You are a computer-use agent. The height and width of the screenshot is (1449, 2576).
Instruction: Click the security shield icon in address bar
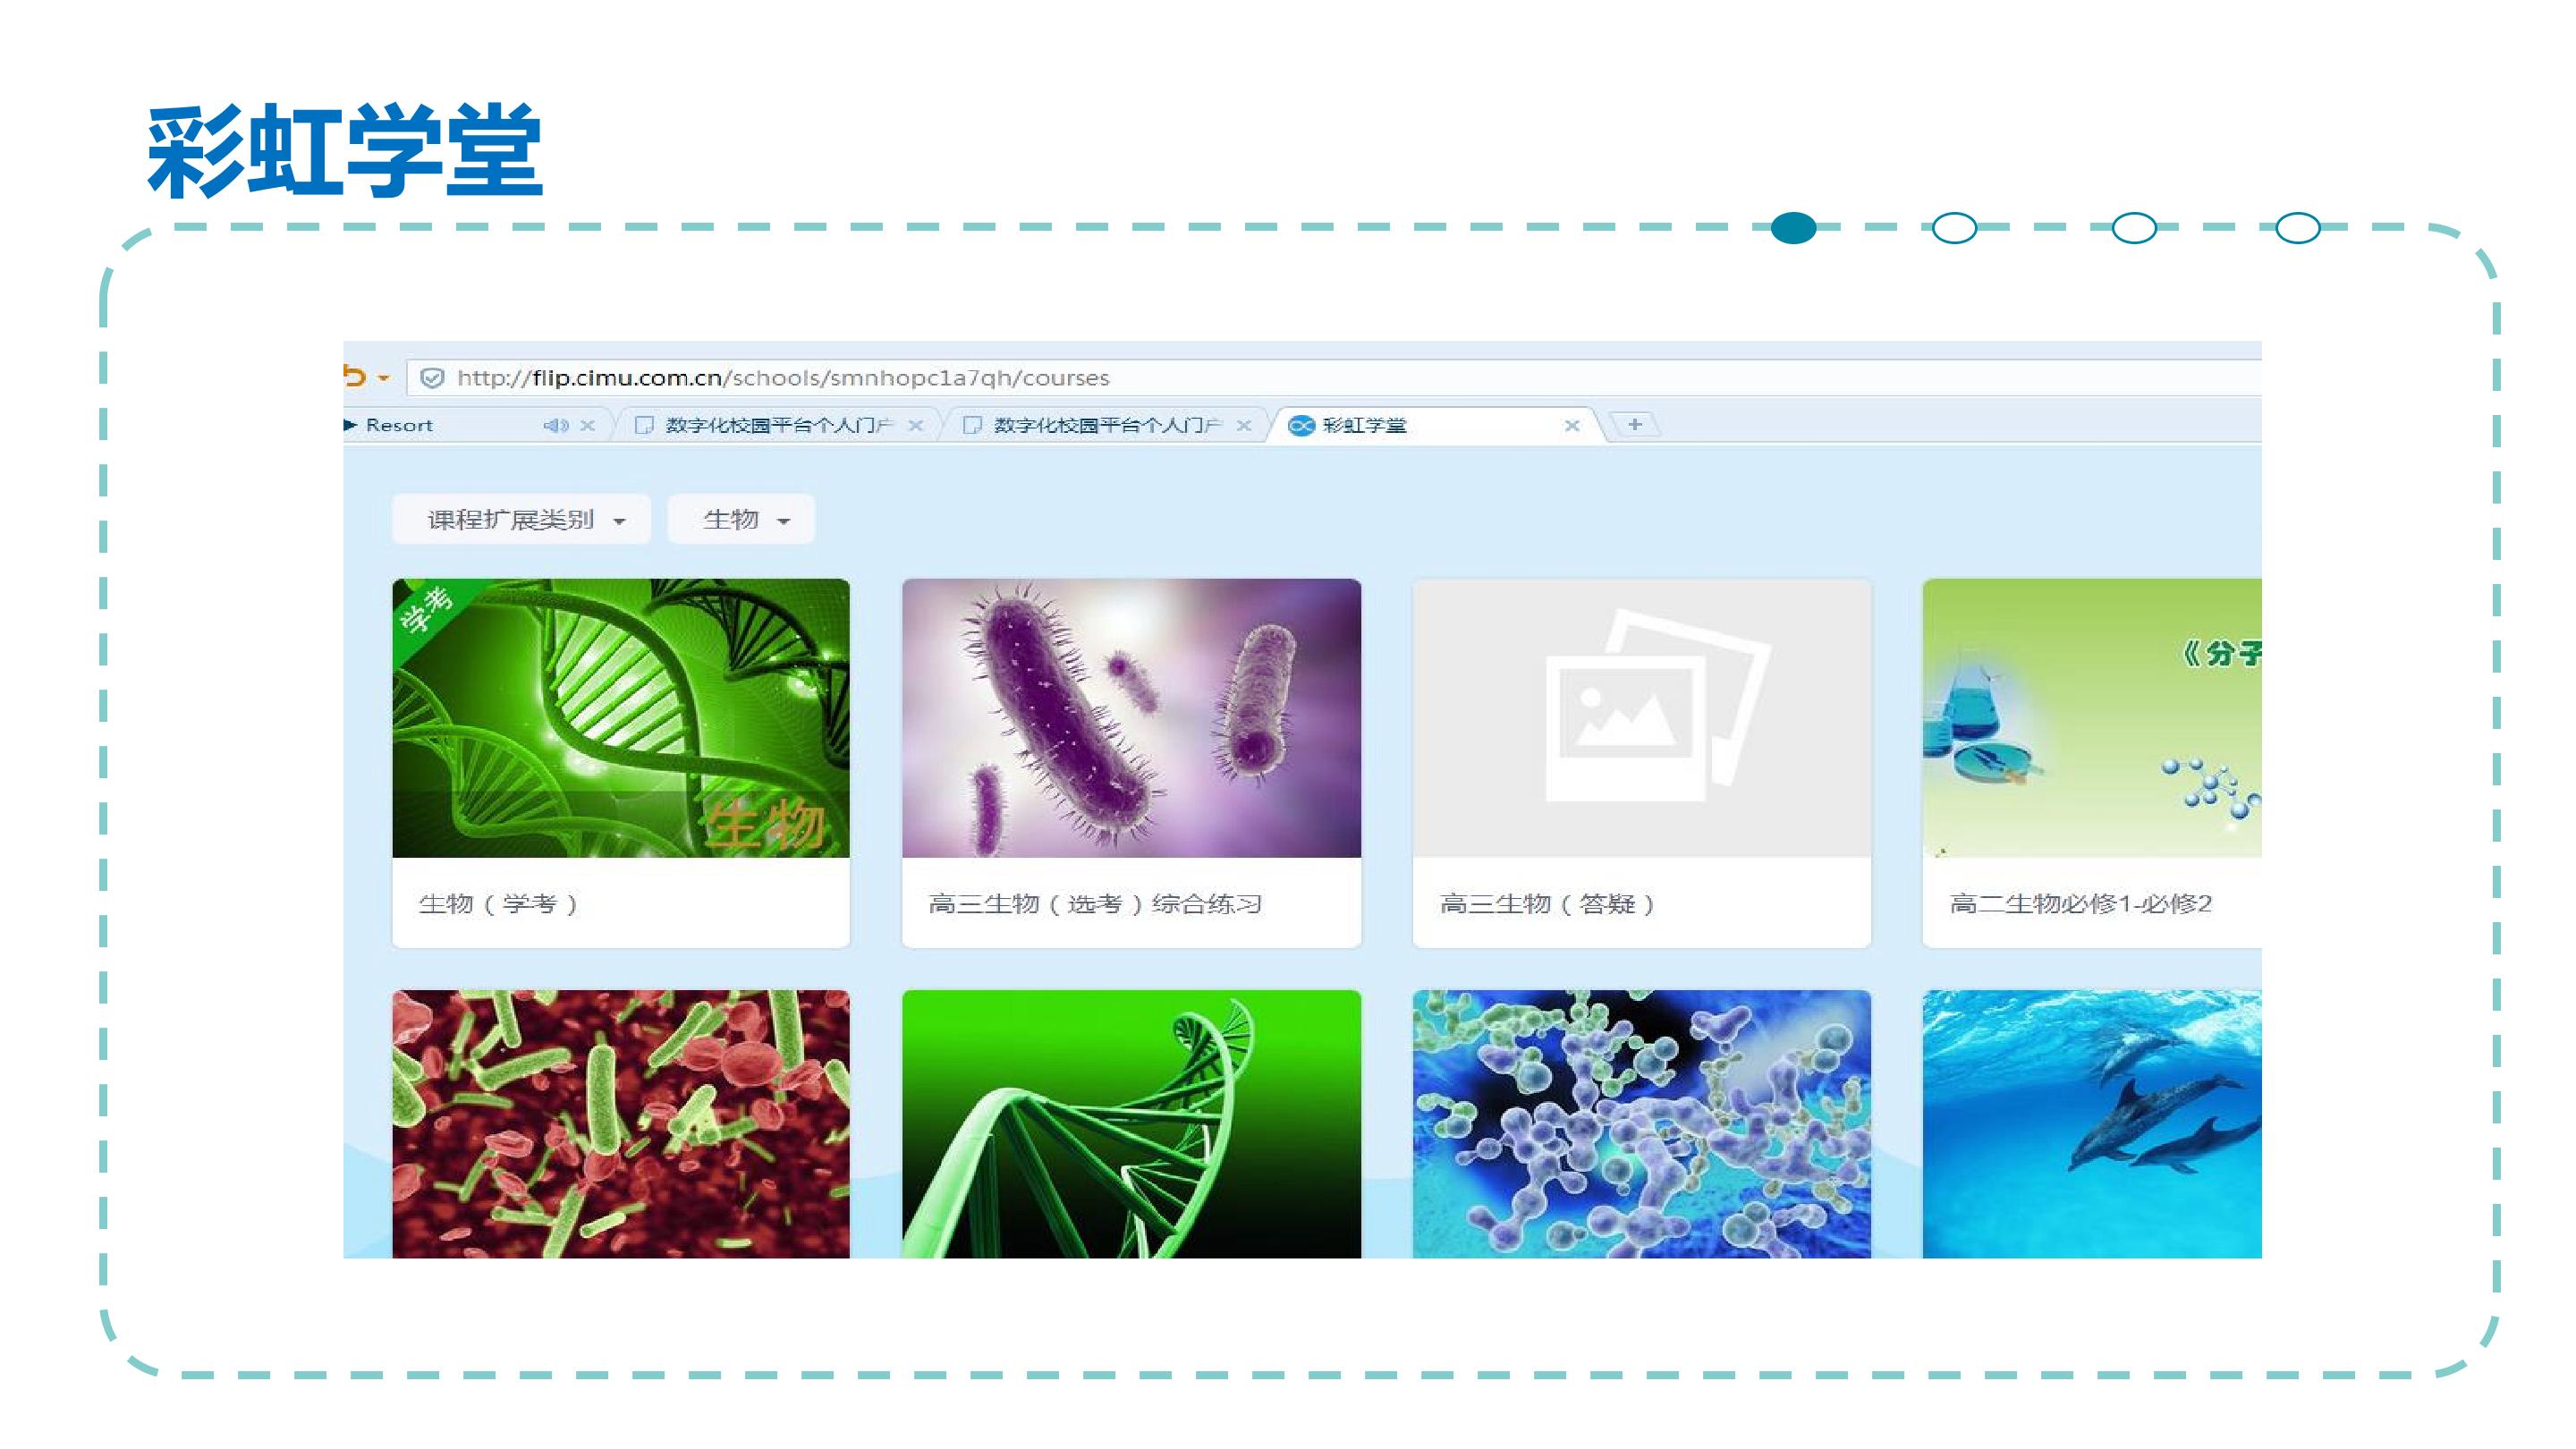point(432,378)
